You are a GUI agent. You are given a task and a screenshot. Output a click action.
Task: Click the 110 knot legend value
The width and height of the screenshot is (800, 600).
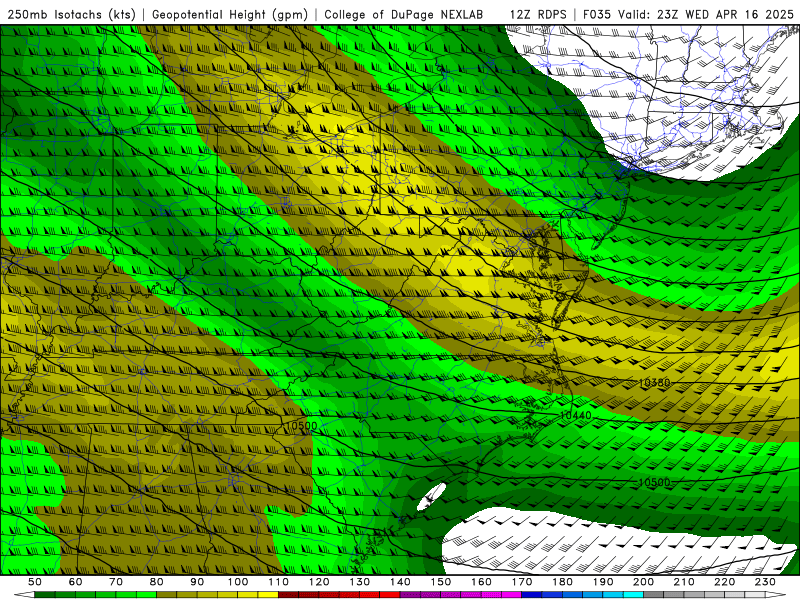point(279,582)
